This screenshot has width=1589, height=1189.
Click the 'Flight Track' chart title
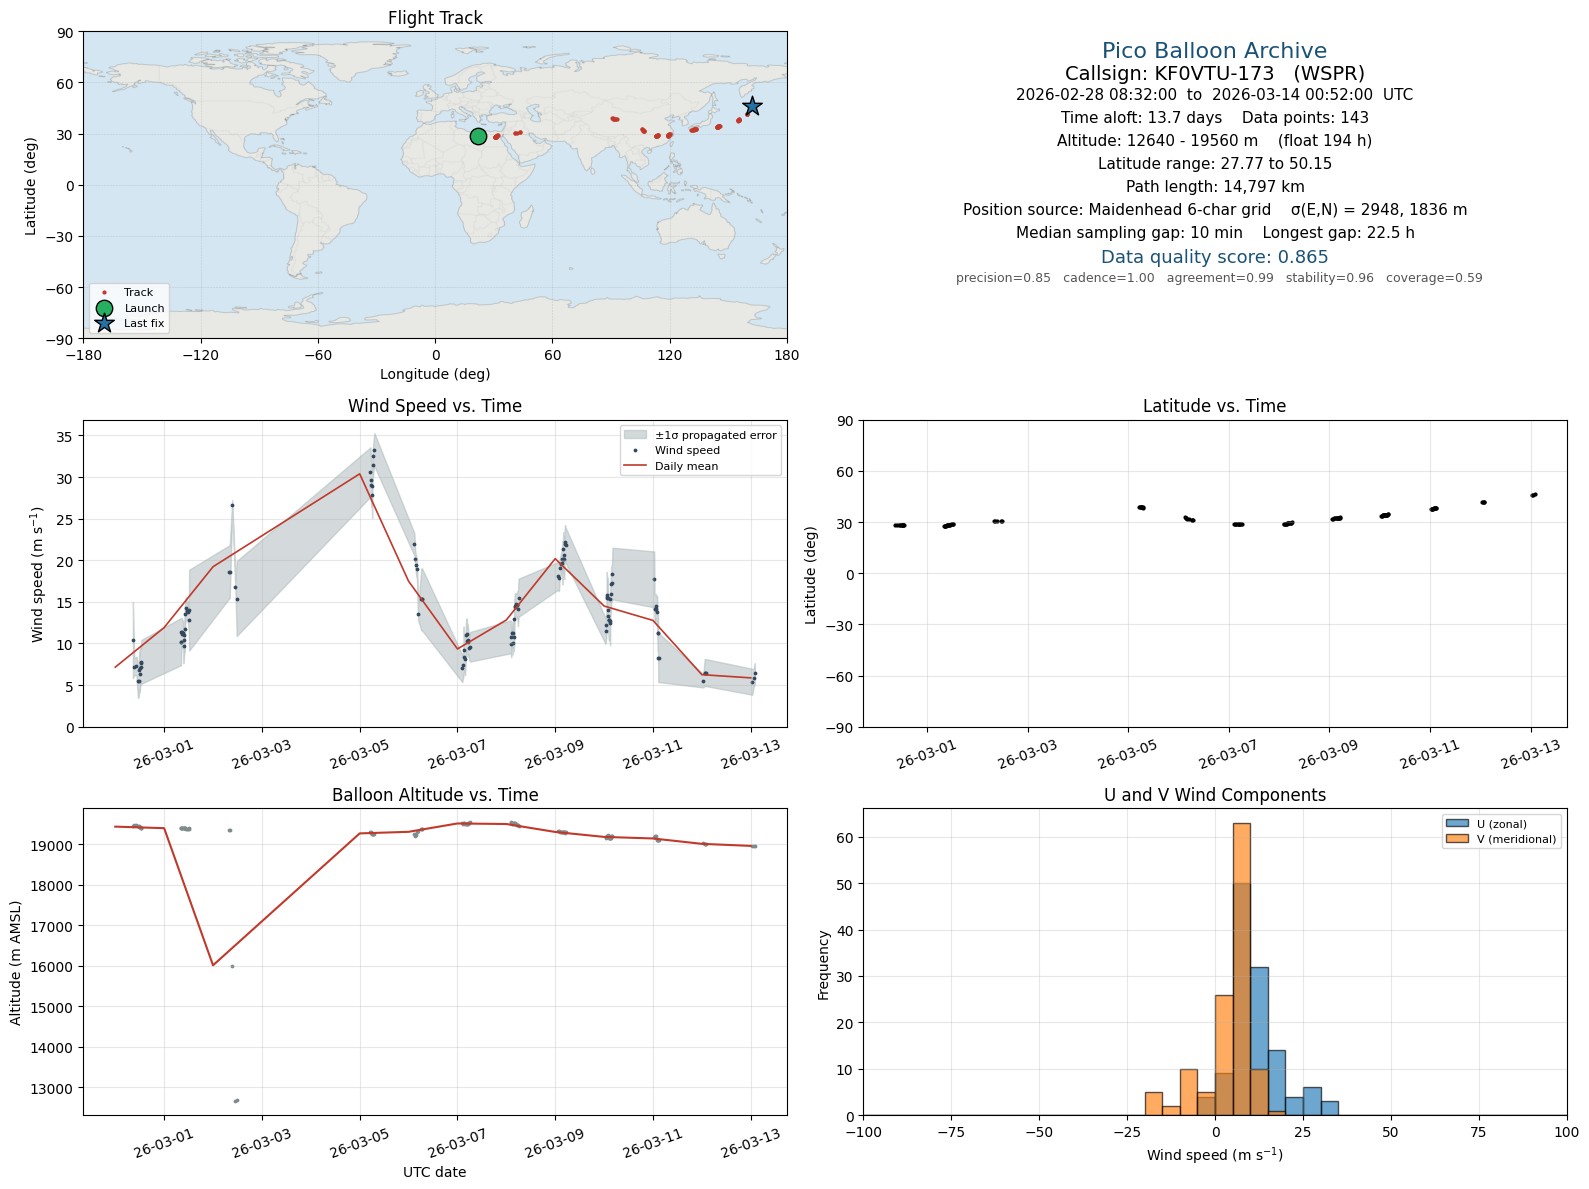click(435, 18)
